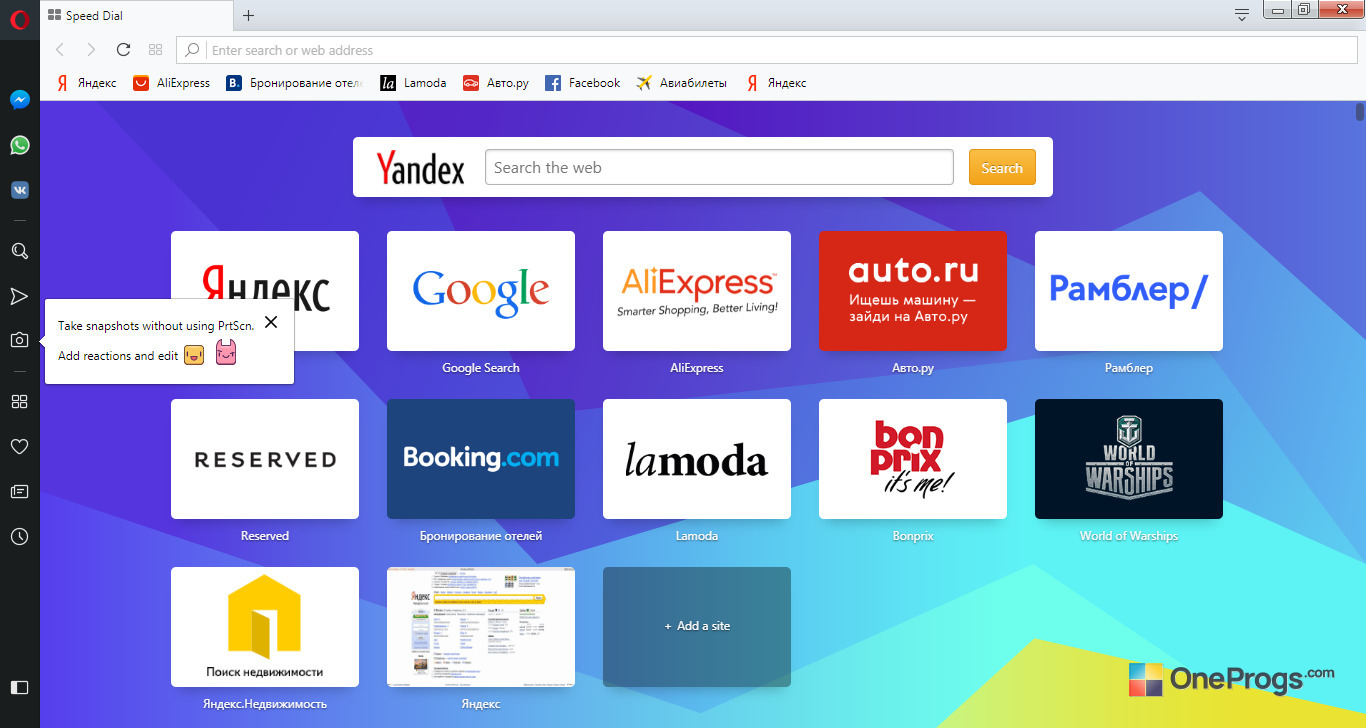This screenshot has height=728, width=1366.
Task: Click the orange Search button
Action: (1002, 167)
